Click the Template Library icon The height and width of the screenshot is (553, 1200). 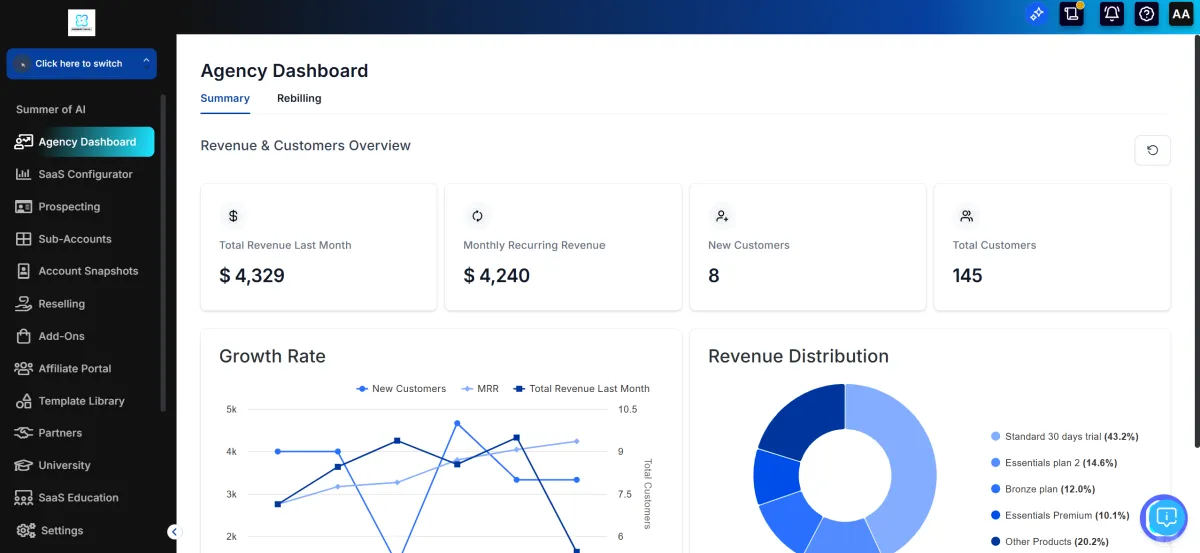coord(24,401)
